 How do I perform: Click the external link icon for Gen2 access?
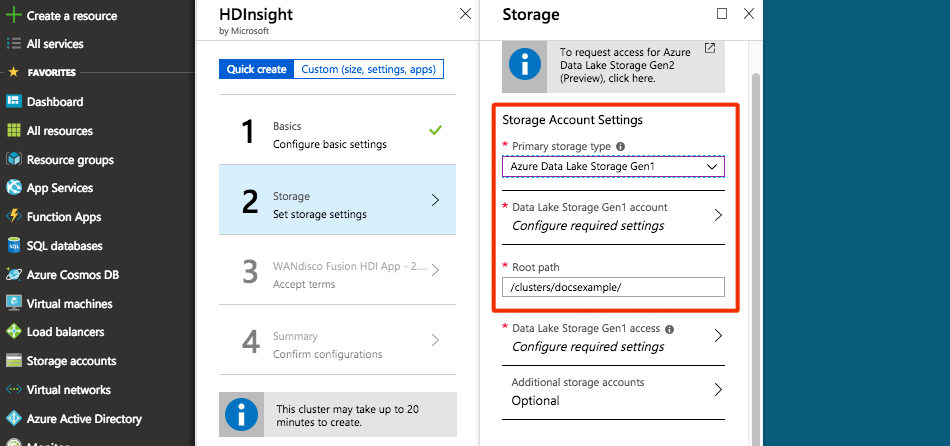pyautogui.click(x=710, y=48)
